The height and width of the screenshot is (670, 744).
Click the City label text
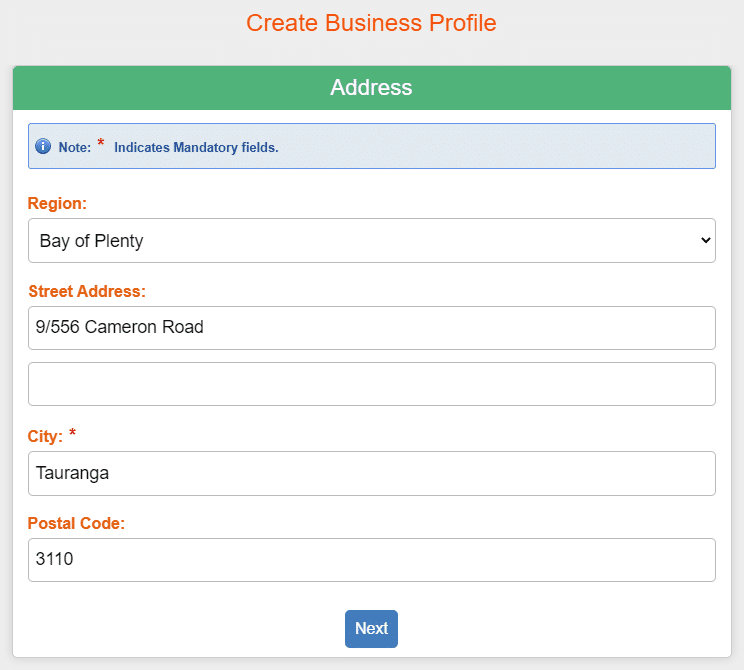point(45,436)
